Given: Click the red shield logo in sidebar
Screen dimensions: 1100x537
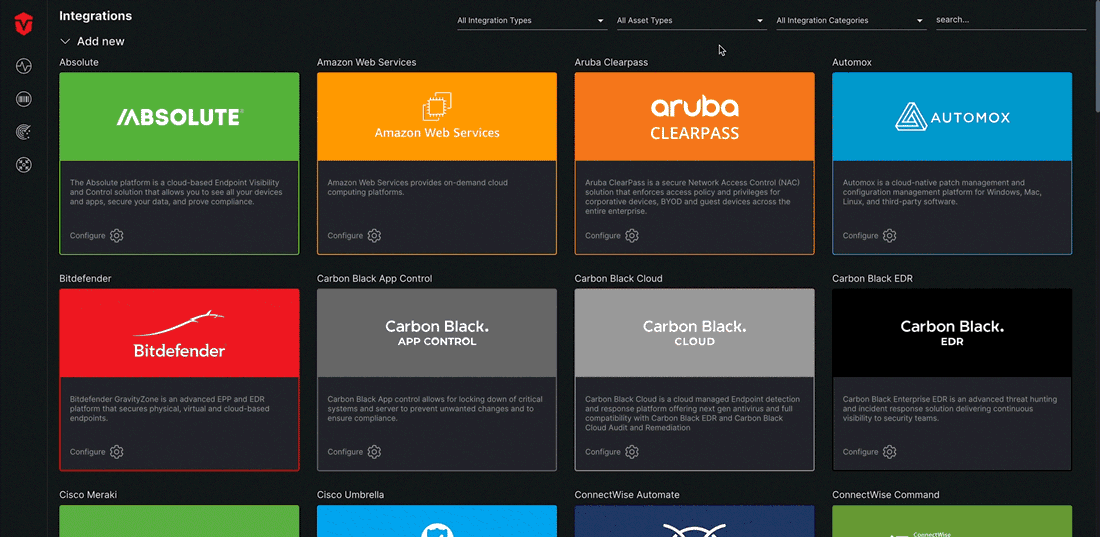Looking at the screenshot, I should (x=24, y=25).
